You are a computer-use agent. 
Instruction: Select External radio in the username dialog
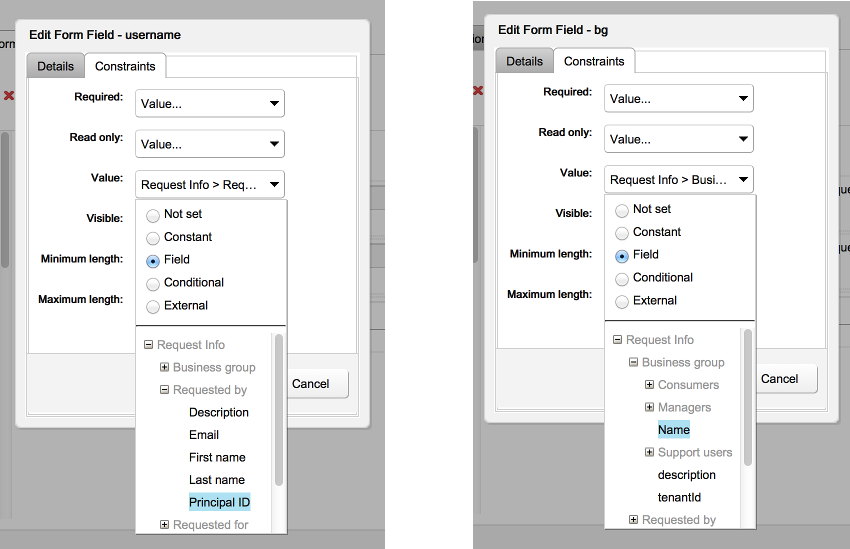tap(153, 306)
